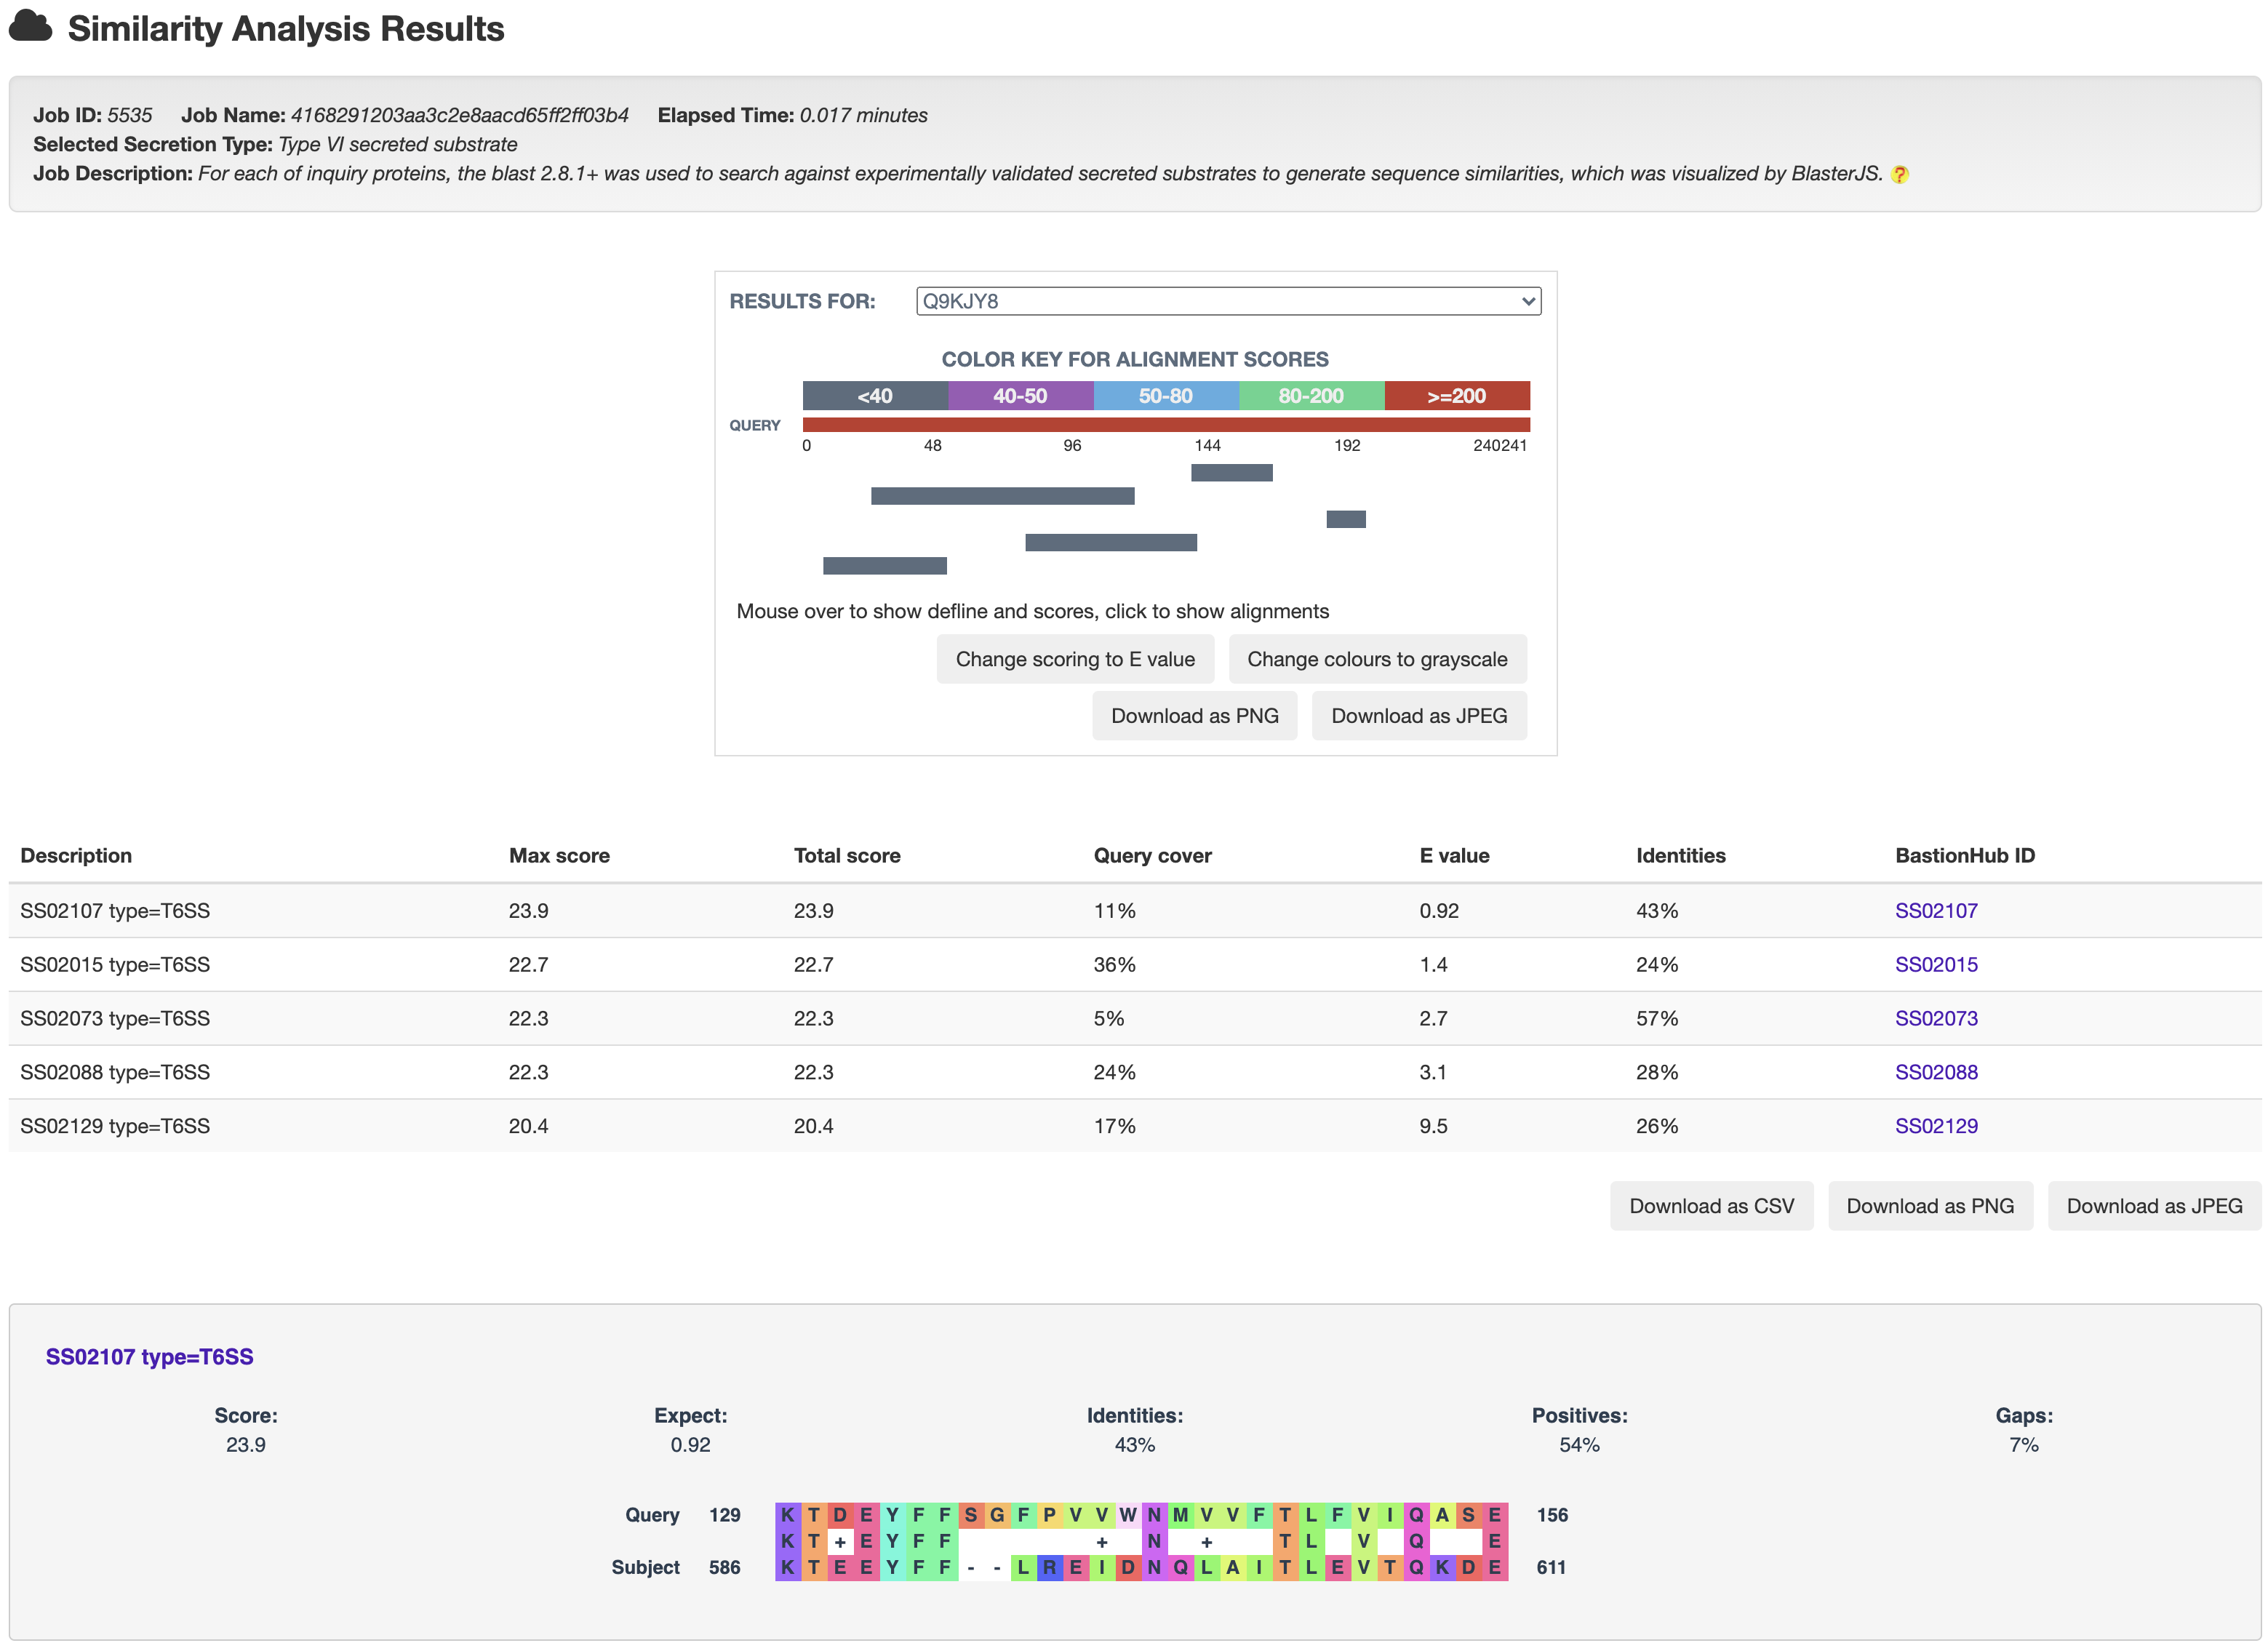Download alignment chart as JPEG
The height and width of the screenshot is (1651, 2268).
(x=1418, y=716)
